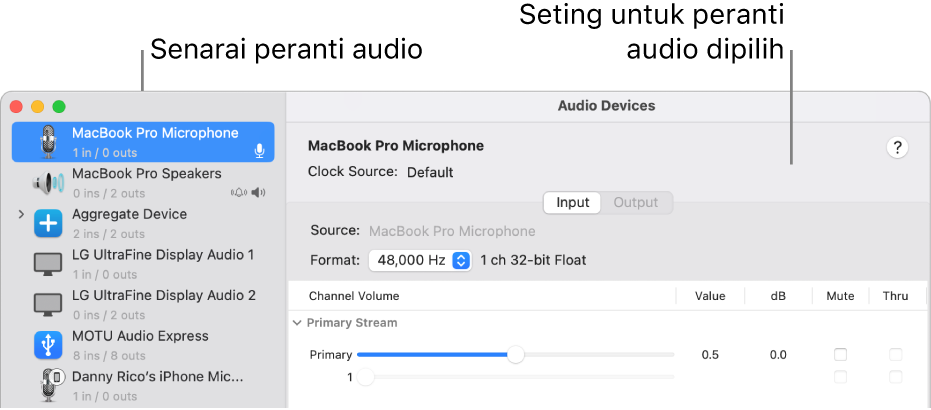Viewport: 931px width, 410px height.
Task: Click LG UltraFine Display Audio 2 monitor icon
Action: click(48, 304)
